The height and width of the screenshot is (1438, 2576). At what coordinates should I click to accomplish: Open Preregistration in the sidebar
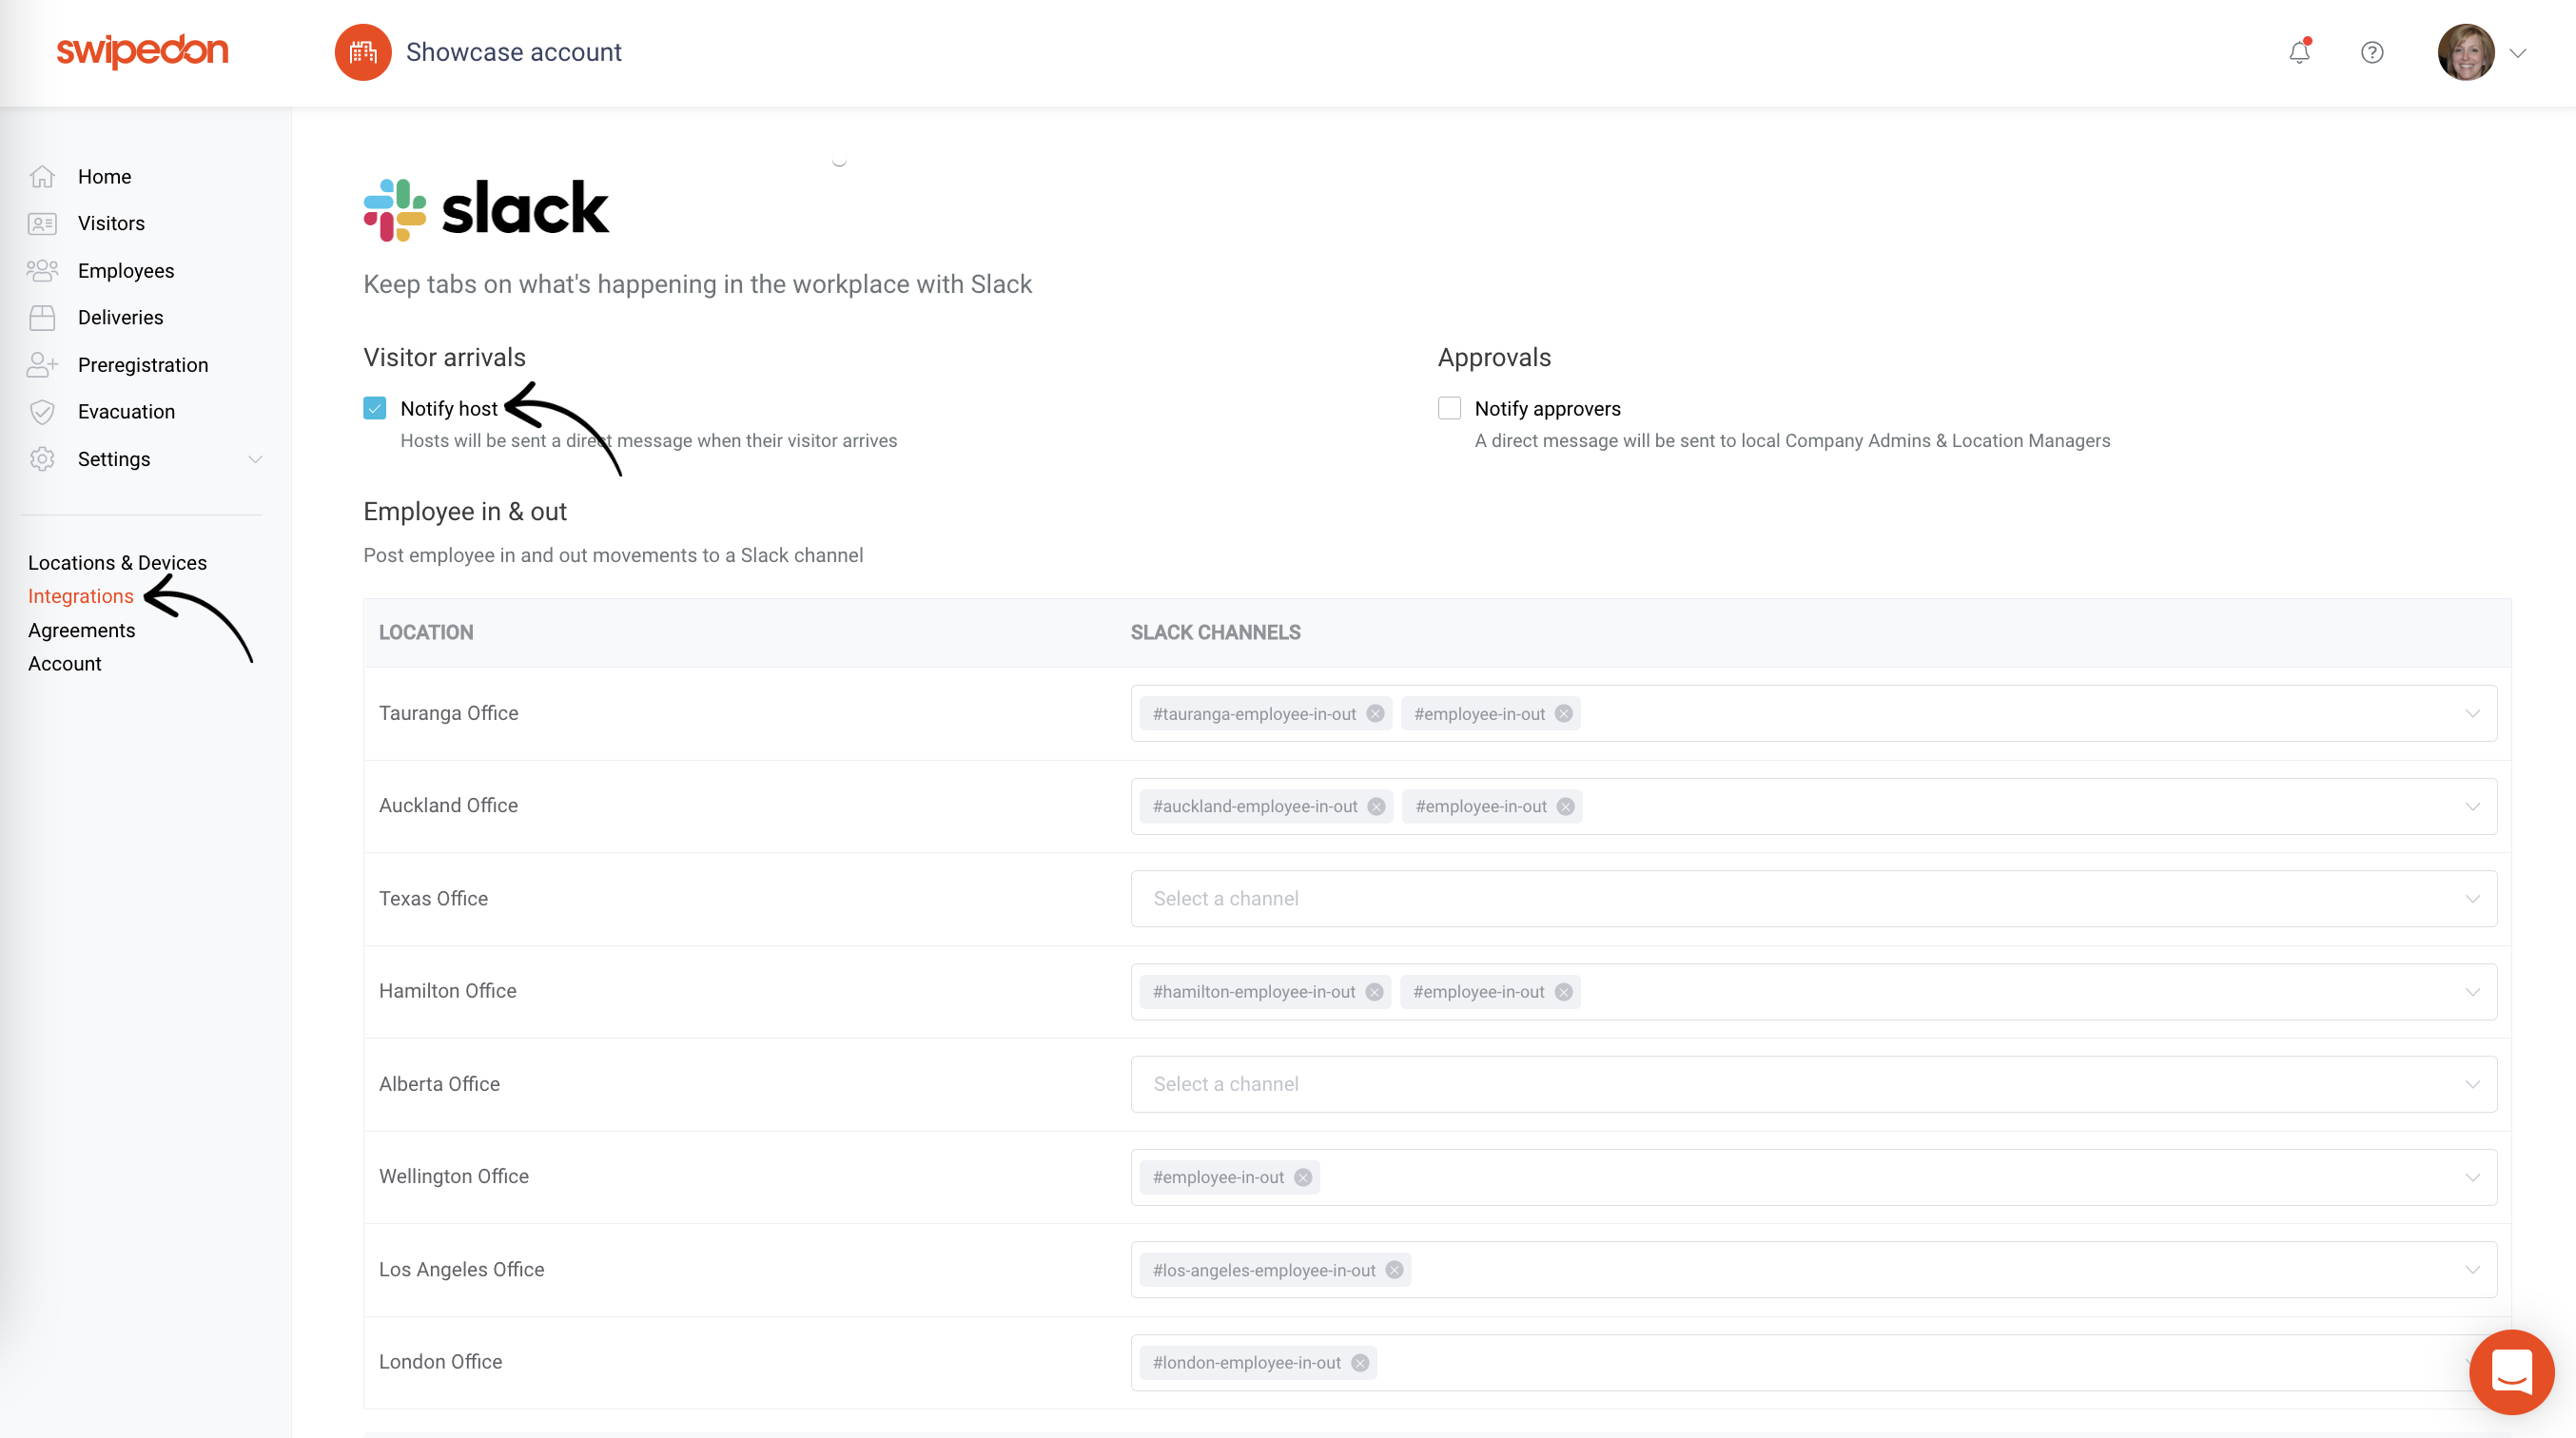pos(143,364)
